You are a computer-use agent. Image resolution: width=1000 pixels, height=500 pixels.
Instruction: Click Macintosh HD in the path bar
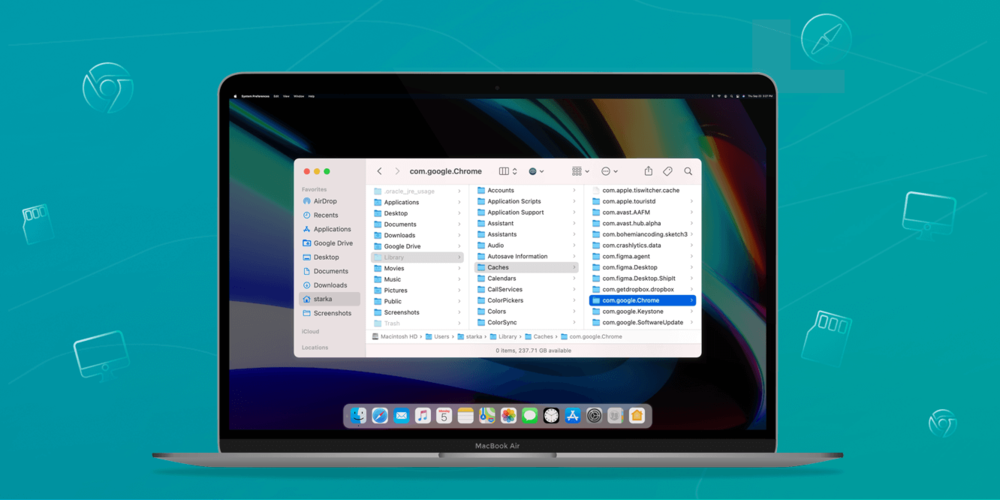(394, 336)
